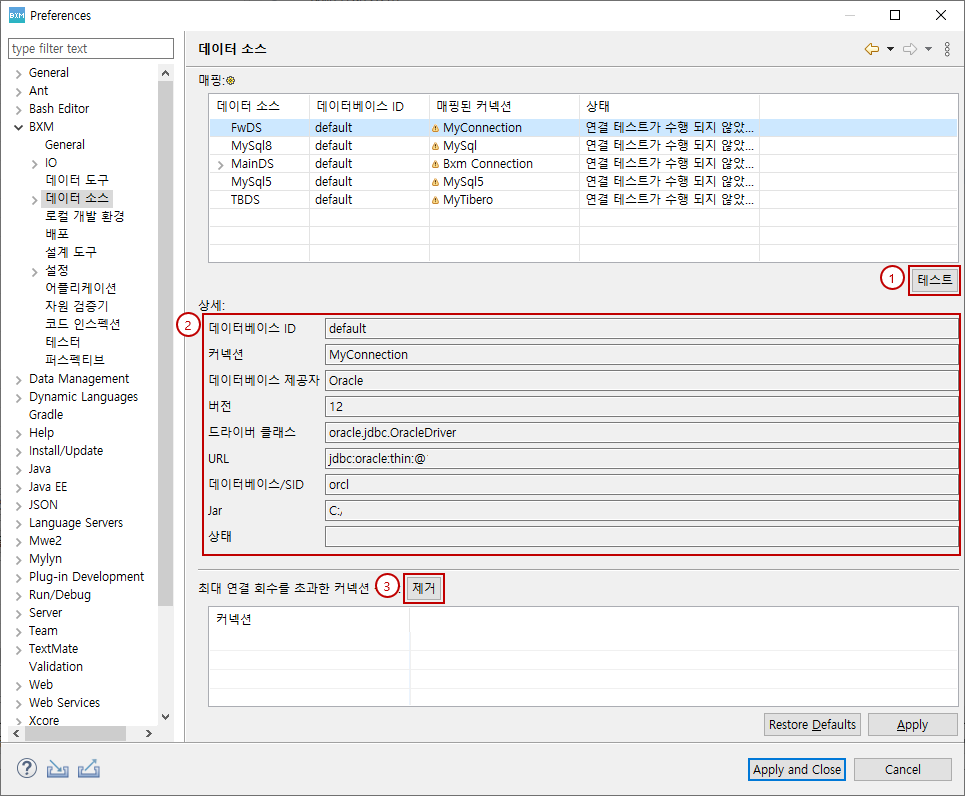Open the three-dot view menu

tap(947, 49)
